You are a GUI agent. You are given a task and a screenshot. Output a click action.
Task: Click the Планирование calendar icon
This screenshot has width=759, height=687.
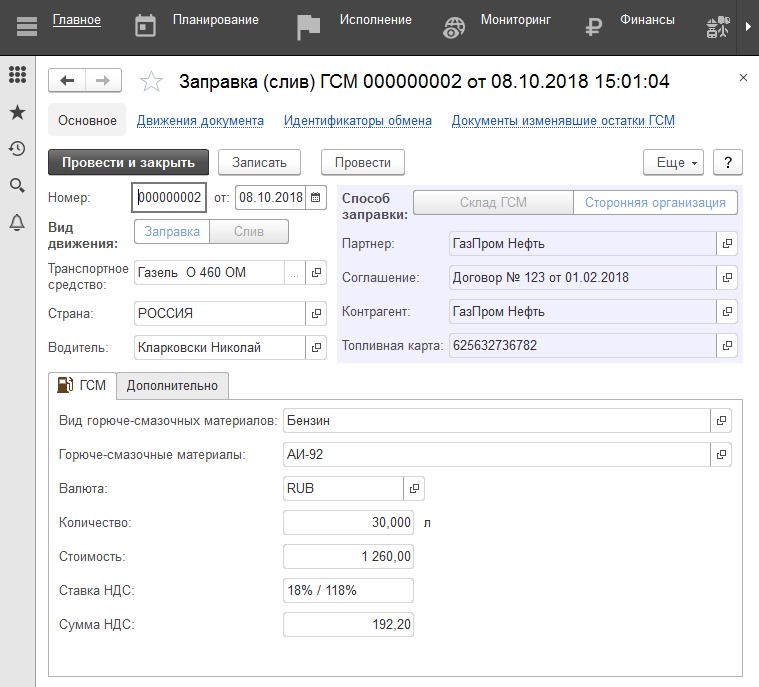(145, 26)
